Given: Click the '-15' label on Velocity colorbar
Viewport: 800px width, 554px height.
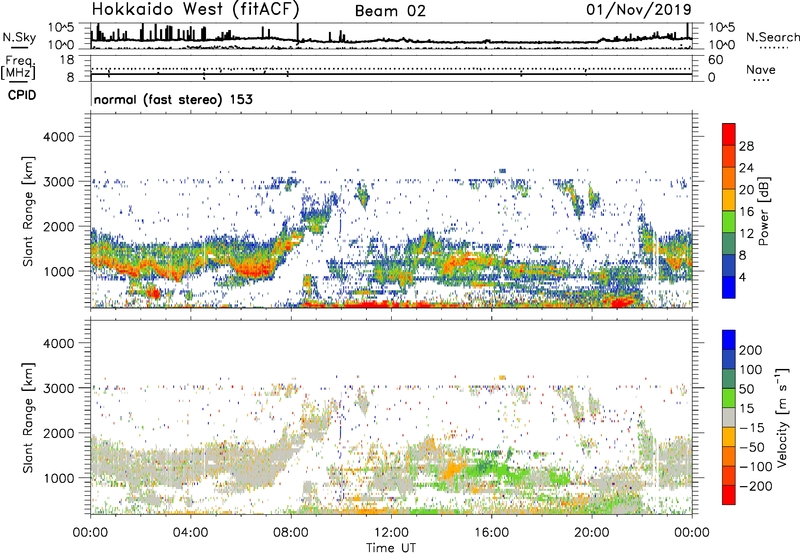Looking at the screenshot, I should tap(752, 428).
